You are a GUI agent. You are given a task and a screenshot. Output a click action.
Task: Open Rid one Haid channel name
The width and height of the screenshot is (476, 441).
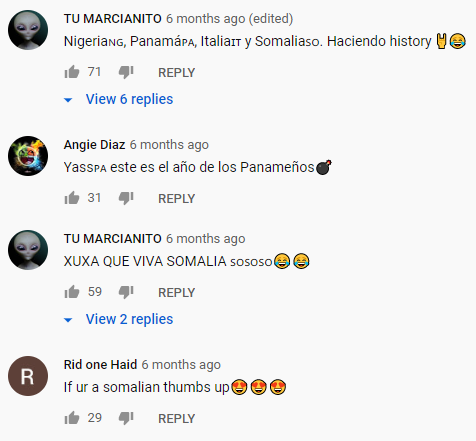click(x=100, y=364)
